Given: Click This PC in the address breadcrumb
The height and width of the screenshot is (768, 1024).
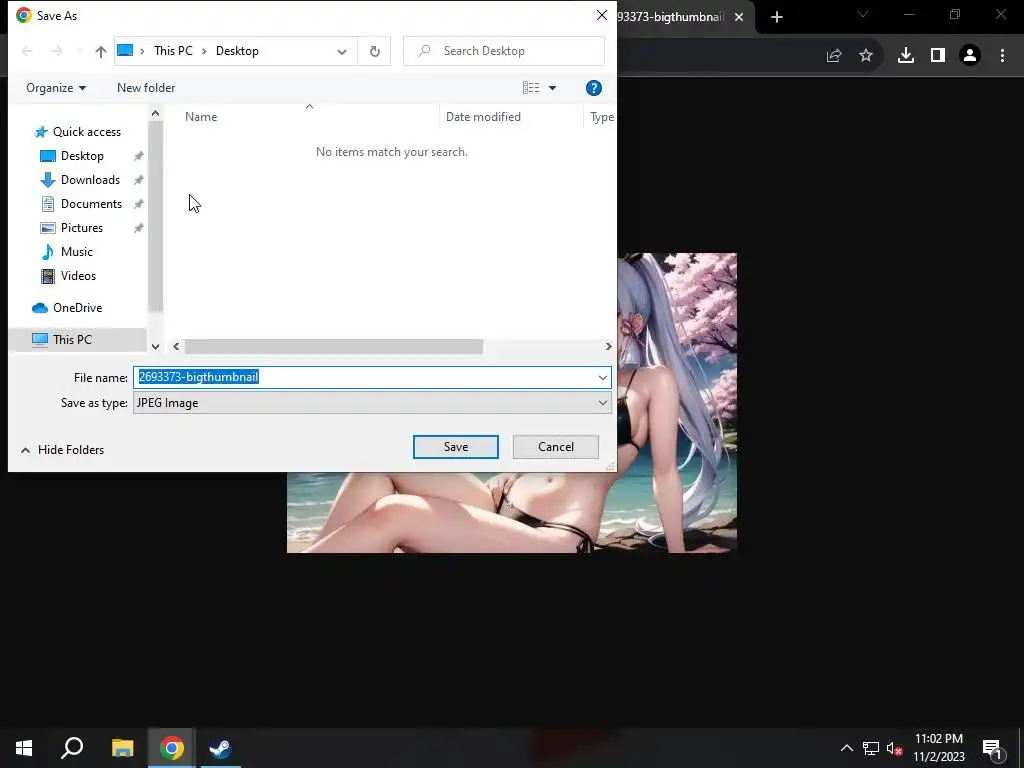Looking at the screenshot, I should pos(173,51).
